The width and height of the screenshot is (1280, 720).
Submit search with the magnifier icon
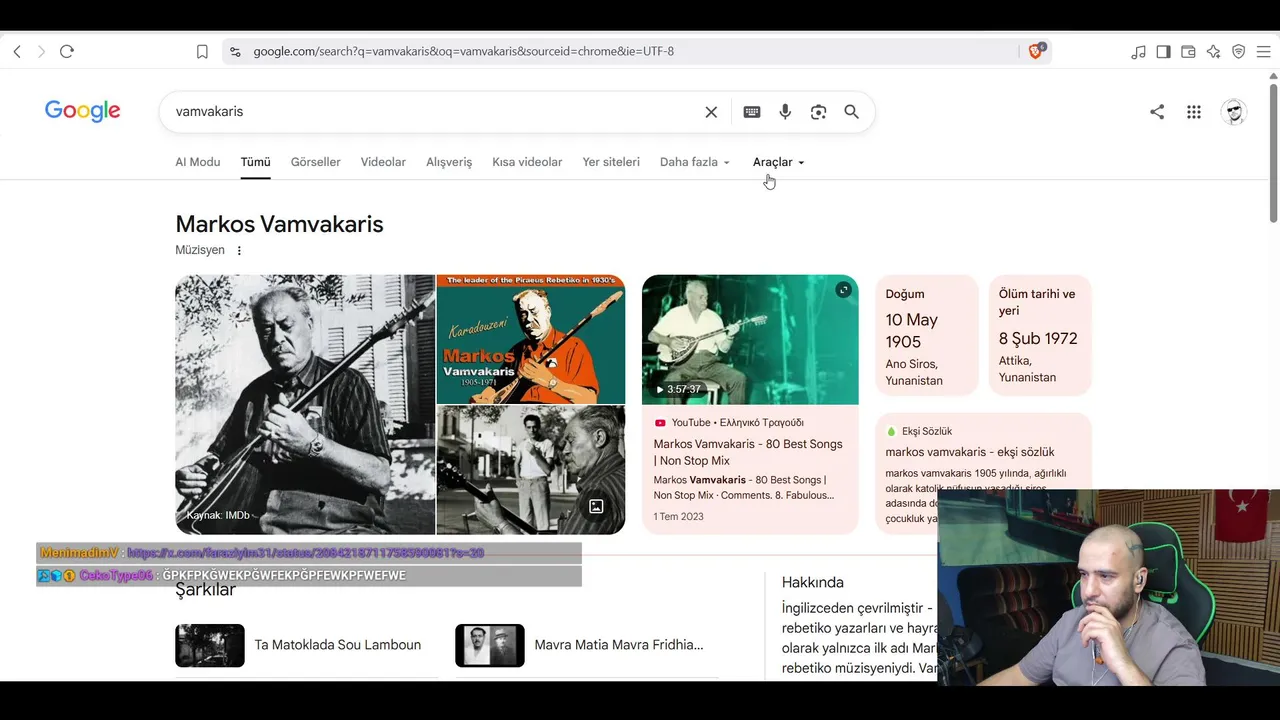(x=851, y=112)
